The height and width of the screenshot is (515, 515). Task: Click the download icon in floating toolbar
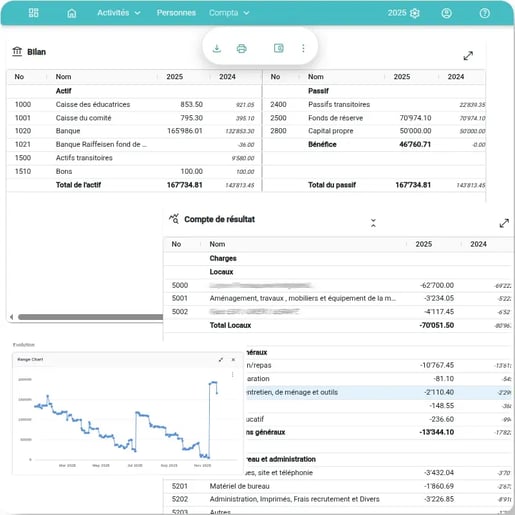[217, 48]
